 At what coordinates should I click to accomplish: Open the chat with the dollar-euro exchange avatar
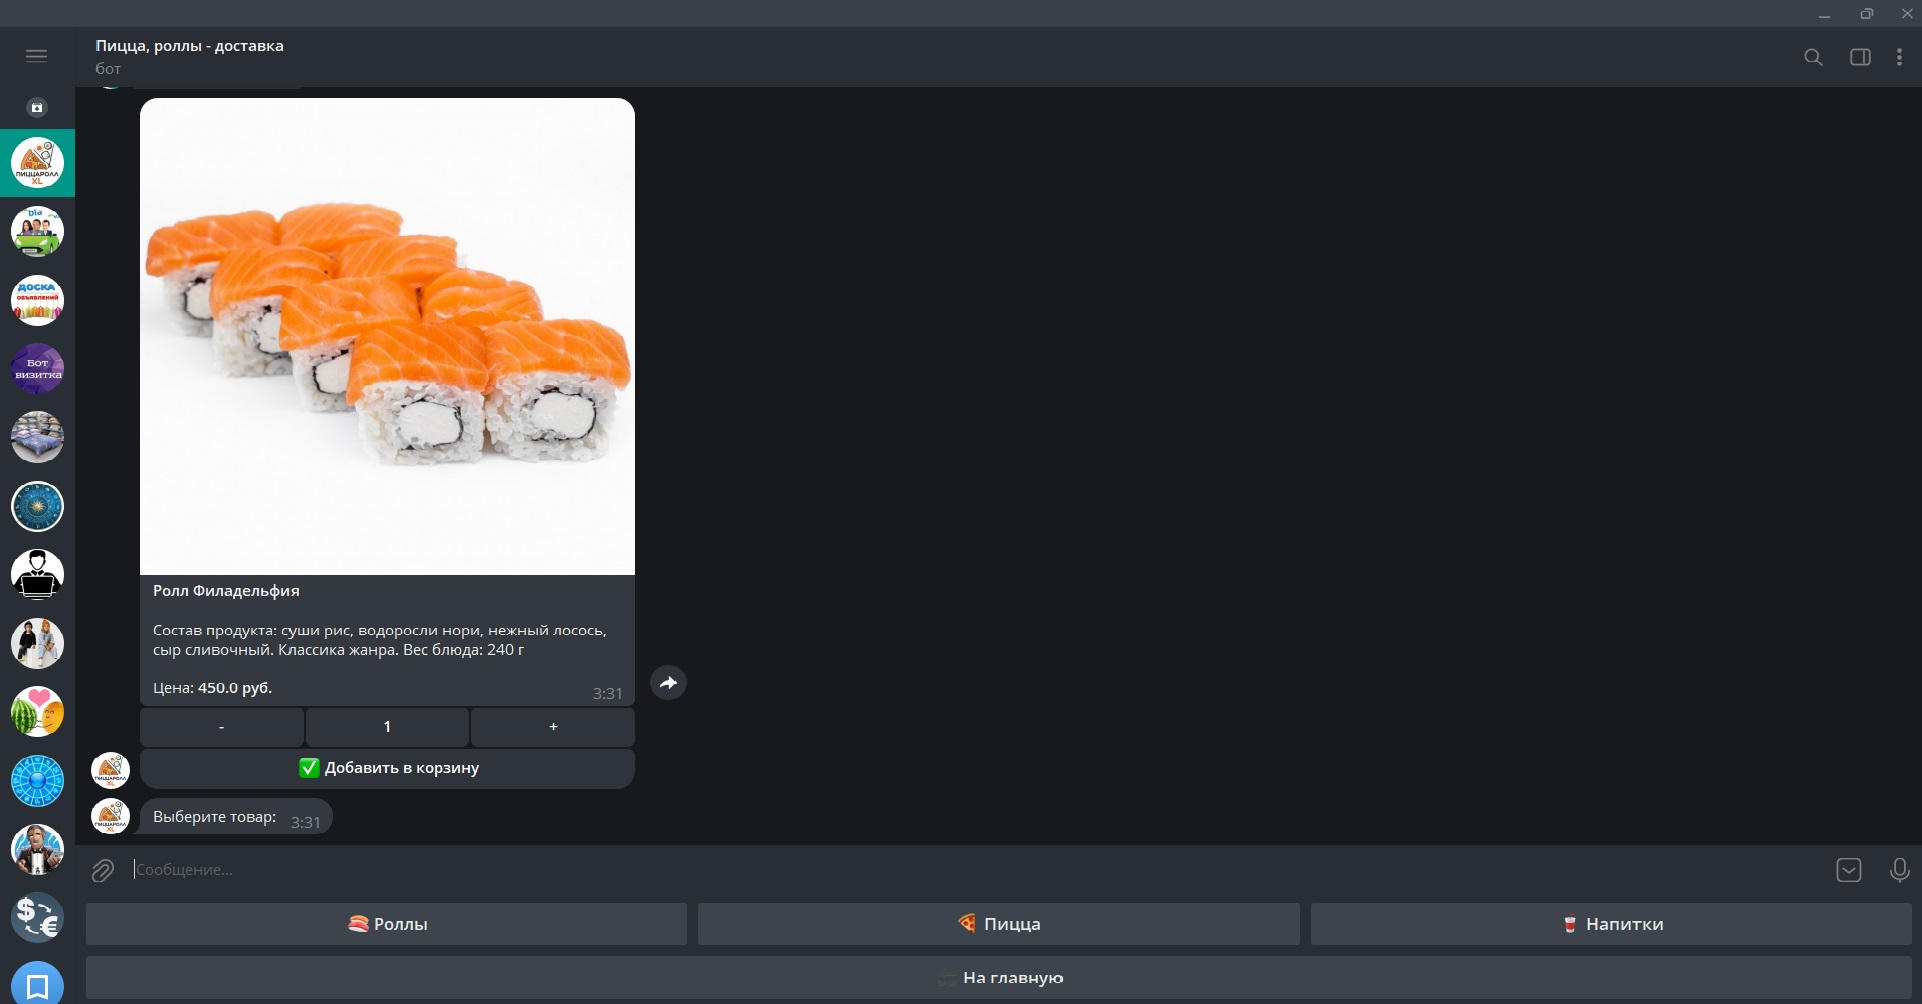(37, 918)
